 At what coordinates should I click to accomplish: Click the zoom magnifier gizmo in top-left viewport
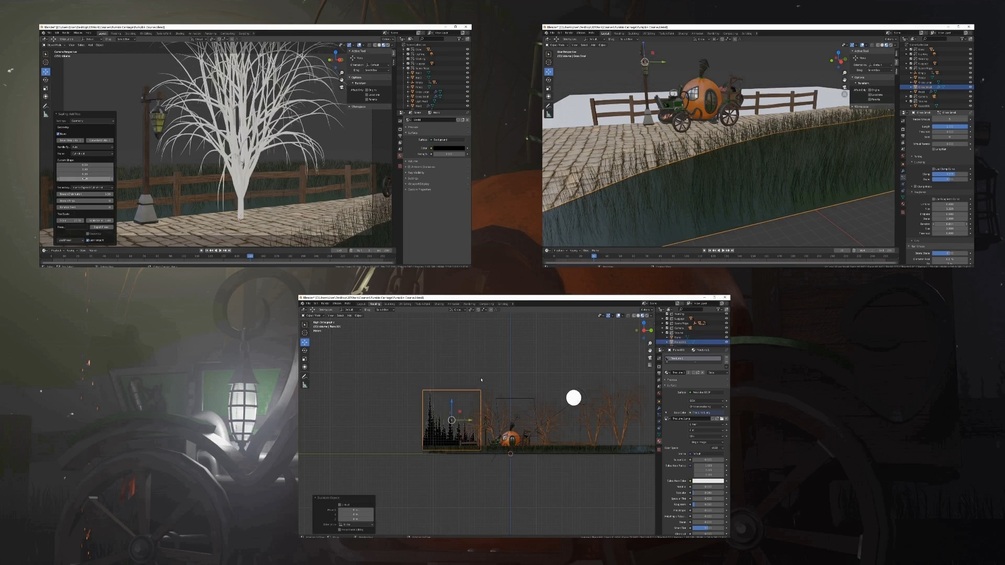click(x=342, y=72)
